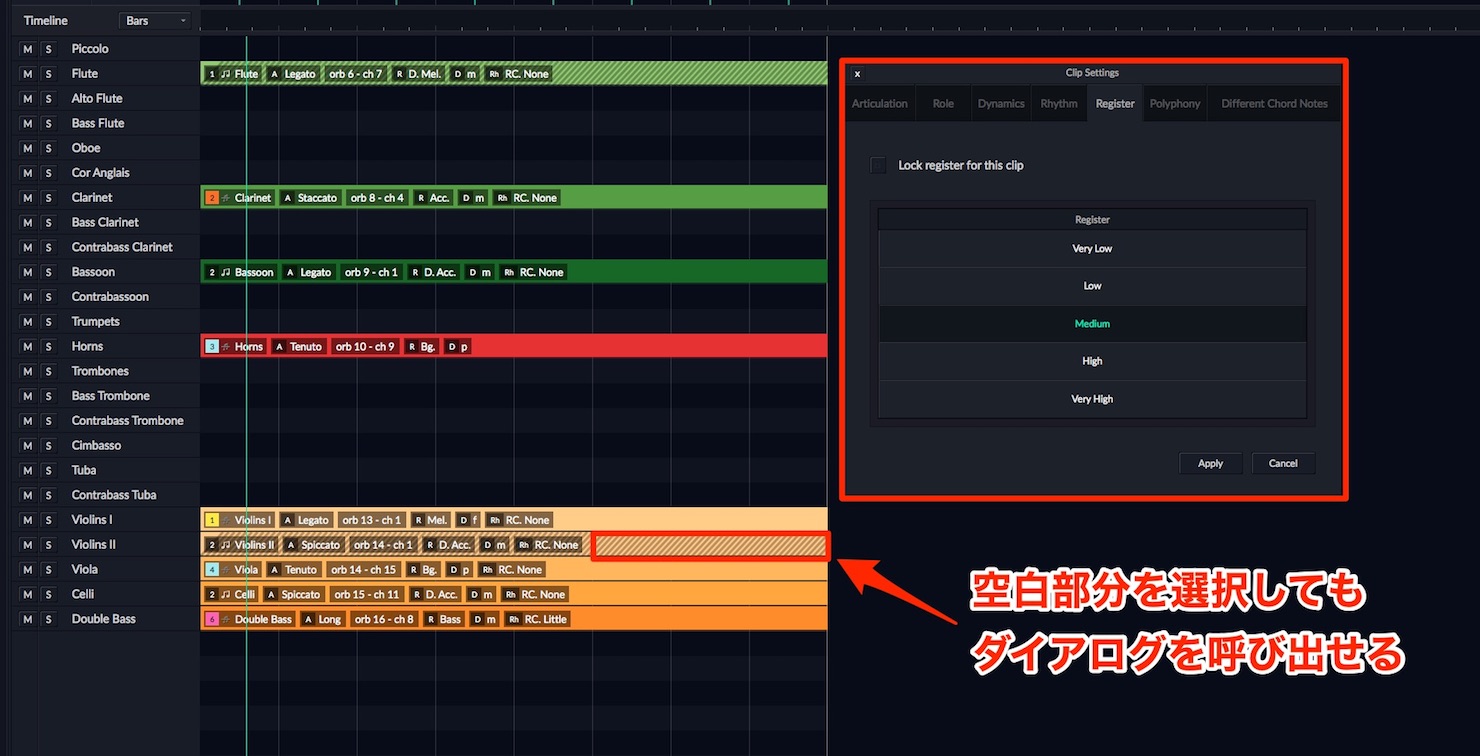Switch to the Role tab
1480x756 pixels.
pos(943,104)
